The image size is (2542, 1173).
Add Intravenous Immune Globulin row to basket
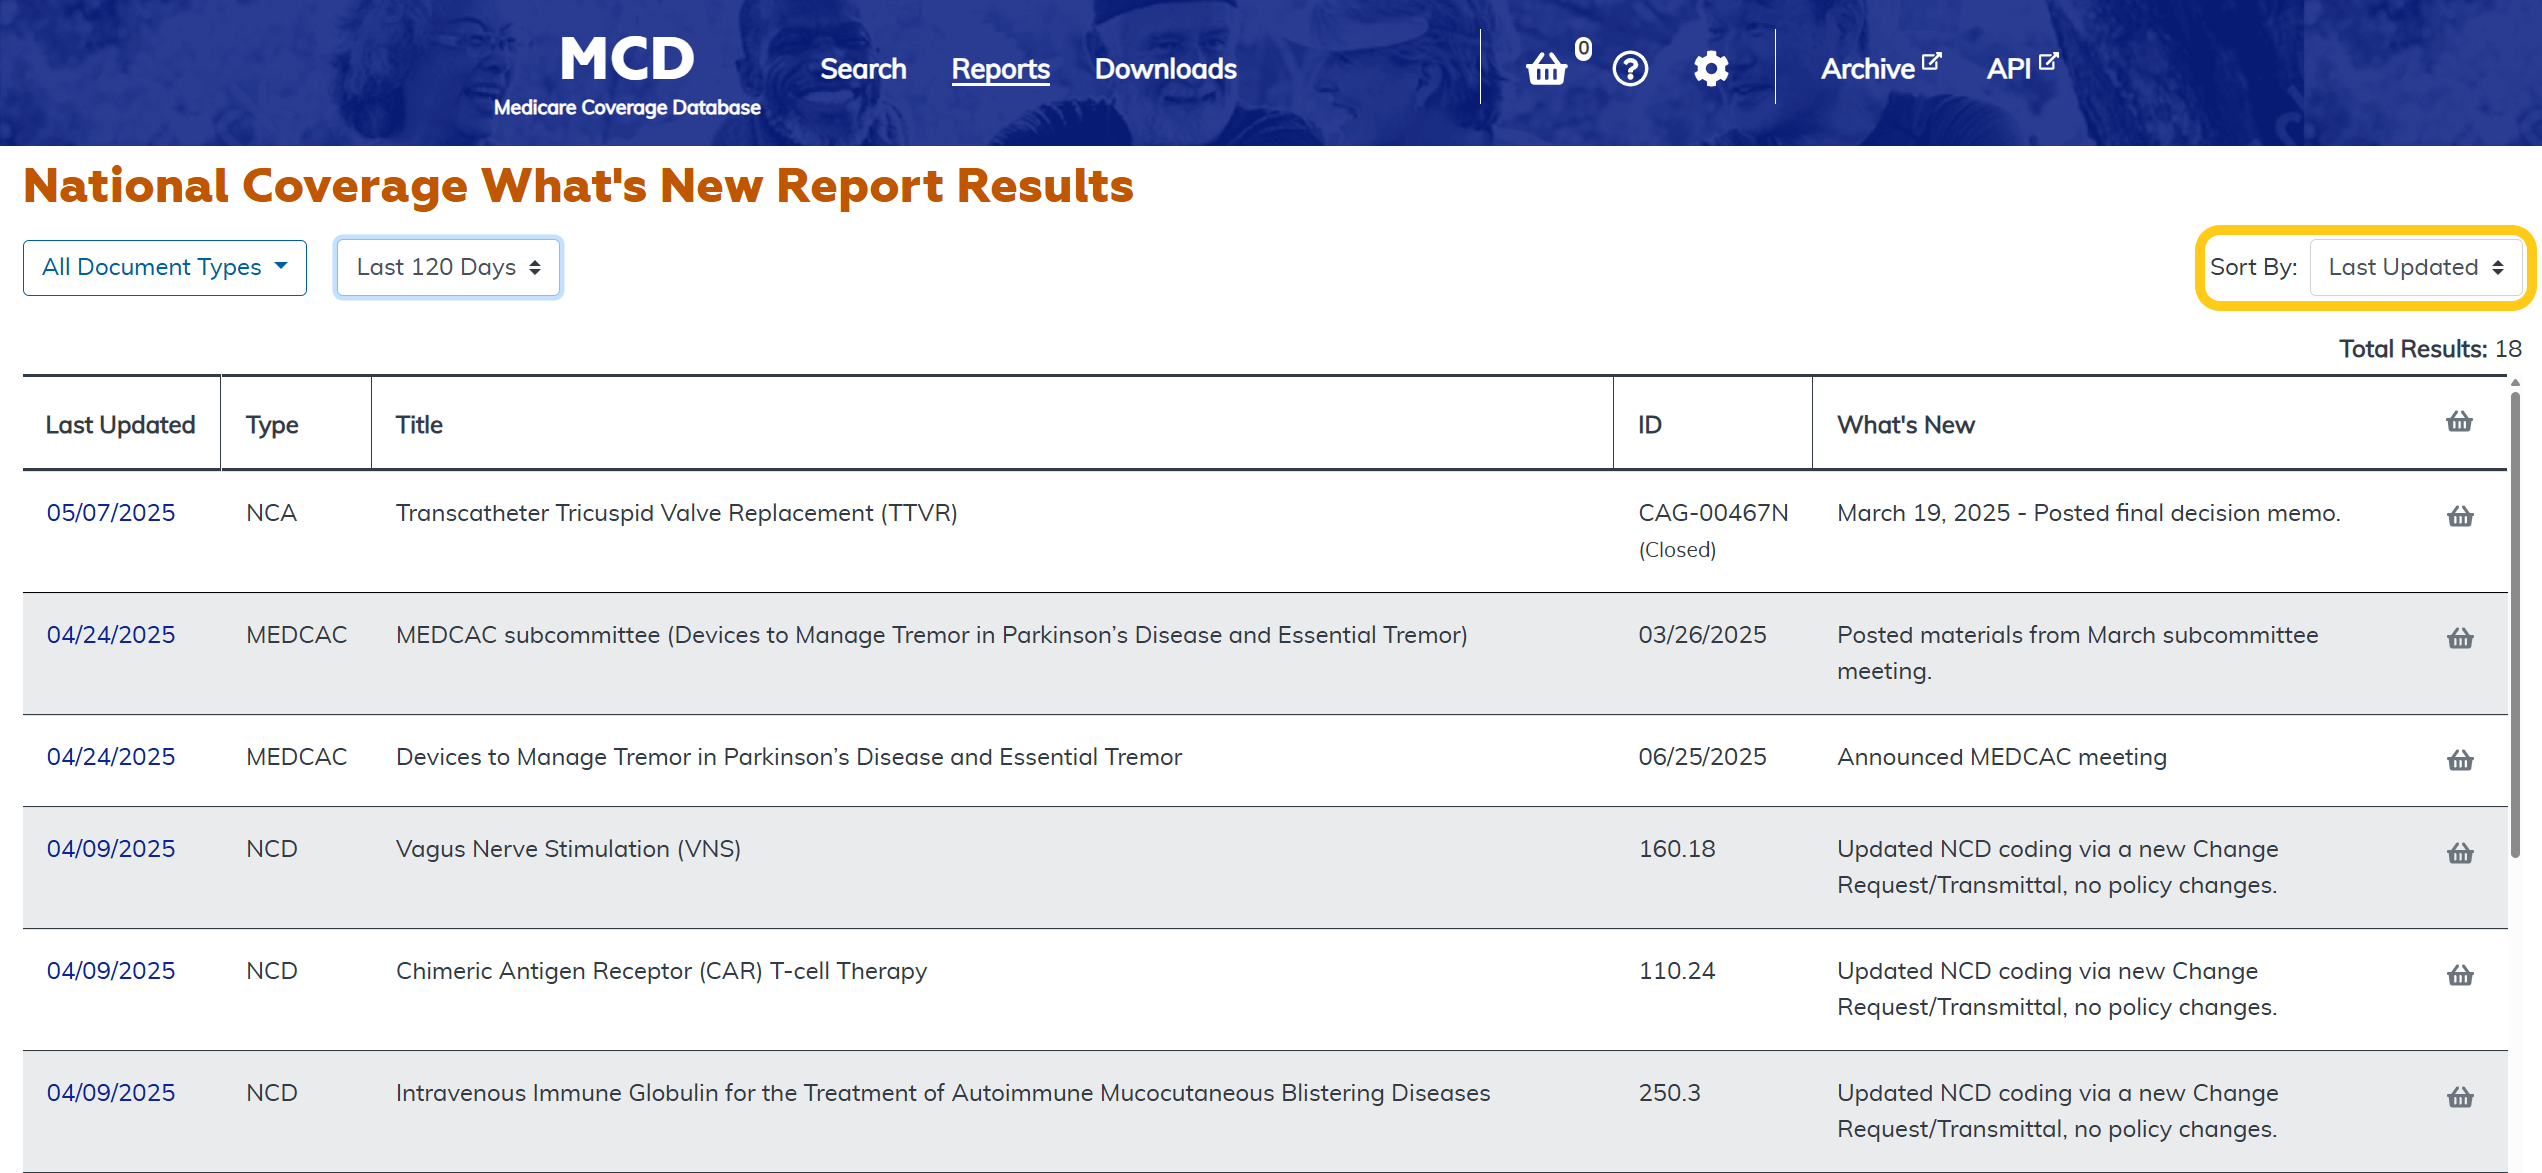coord(2460,1097)
